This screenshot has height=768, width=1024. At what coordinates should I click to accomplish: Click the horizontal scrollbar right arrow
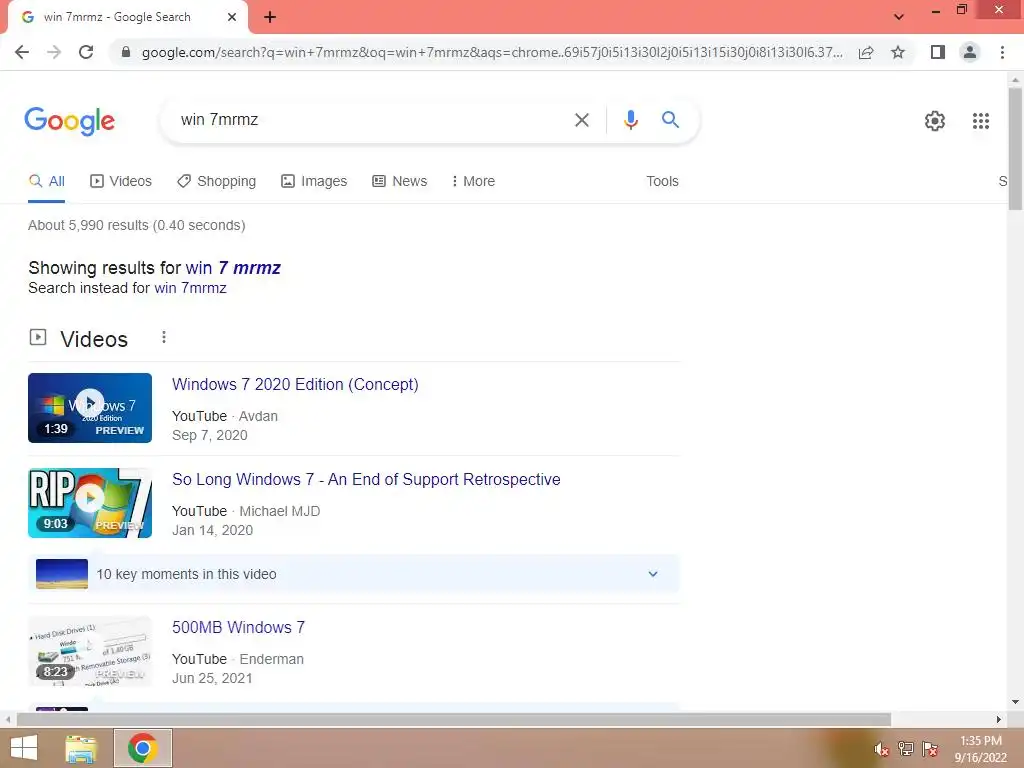998,719
